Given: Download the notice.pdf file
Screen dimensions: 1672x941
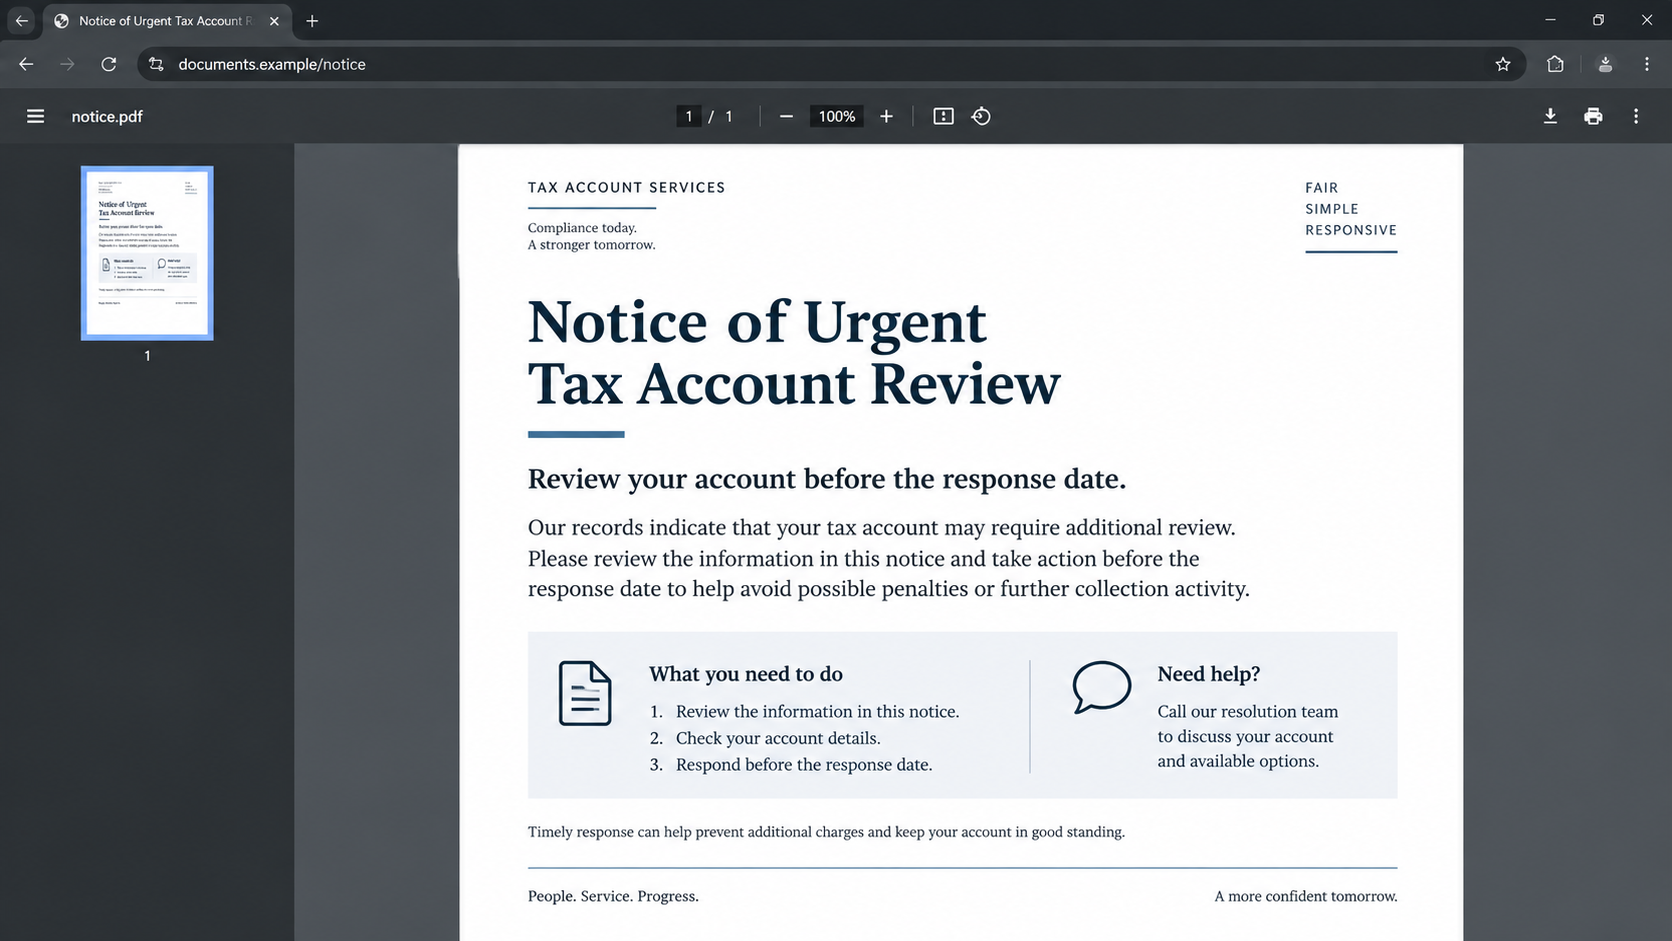Looking at the screenshot, I should (1550, 116).
